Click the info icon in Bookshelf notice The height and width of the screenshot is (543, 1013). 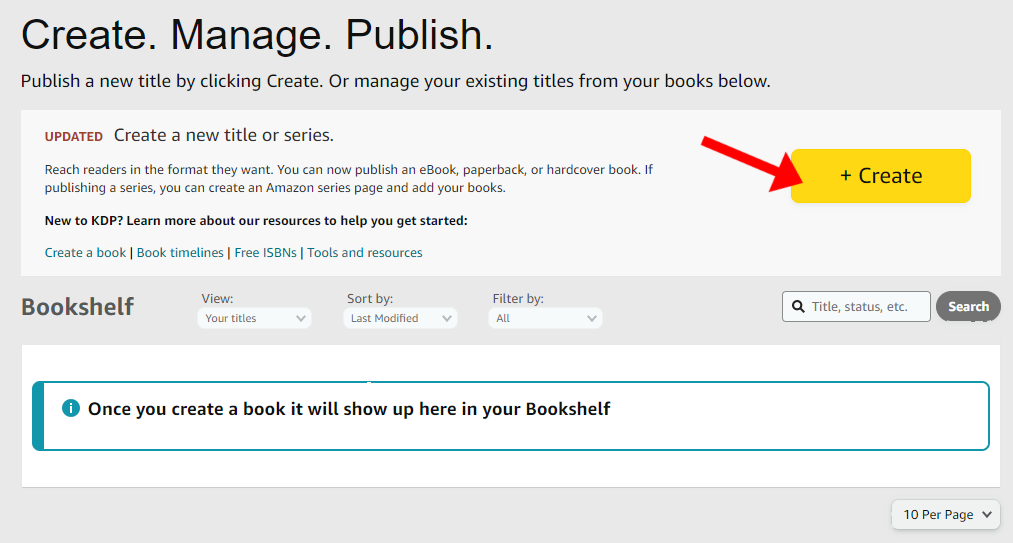(x=70, y=408)
